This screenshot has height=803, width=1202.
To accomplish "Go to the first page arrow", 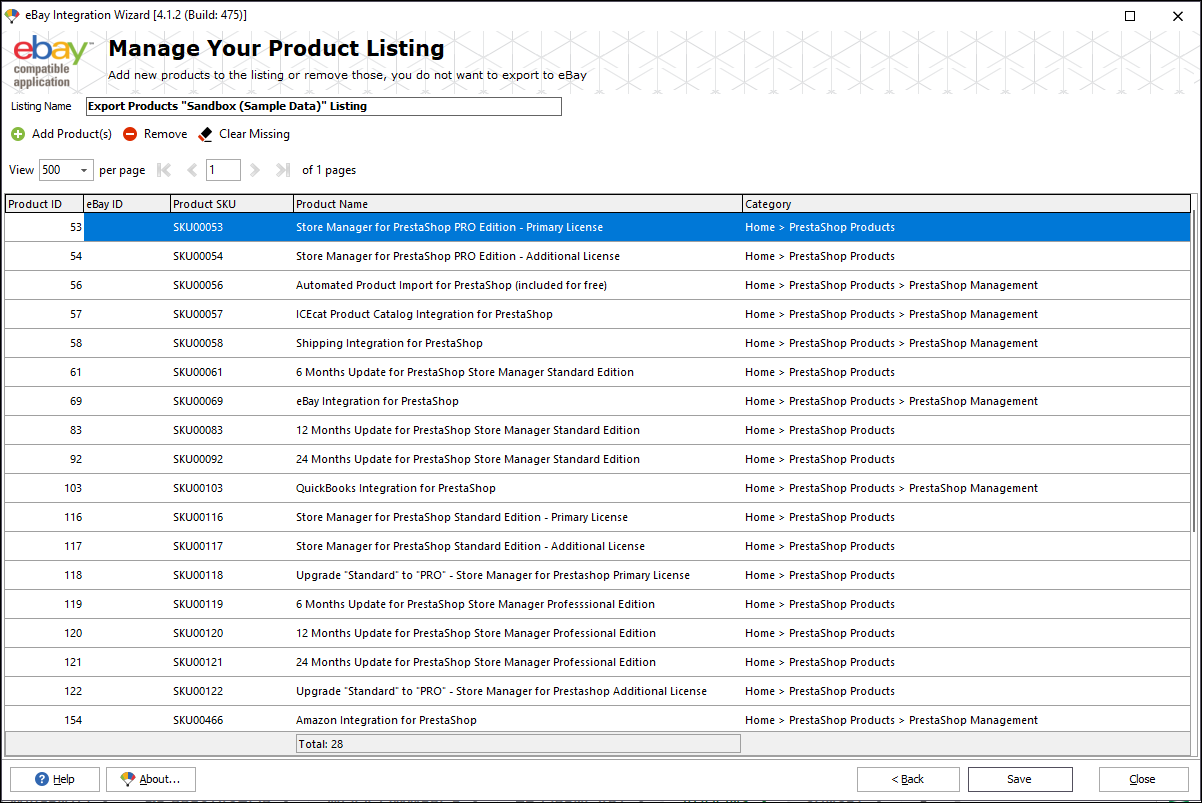I will (x=165, y=170).
